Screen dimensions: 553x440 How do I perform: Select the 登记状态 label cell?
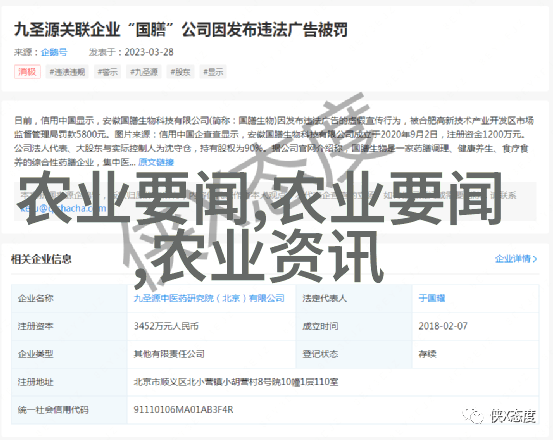(354, 354)
